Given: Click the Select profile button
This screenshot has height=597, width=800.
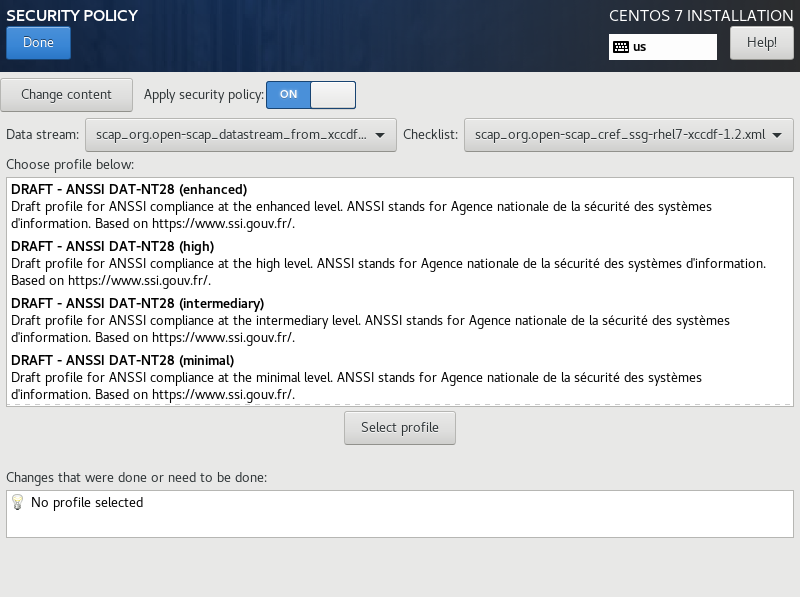Looking at the screenshot, I should click(400, 428).
